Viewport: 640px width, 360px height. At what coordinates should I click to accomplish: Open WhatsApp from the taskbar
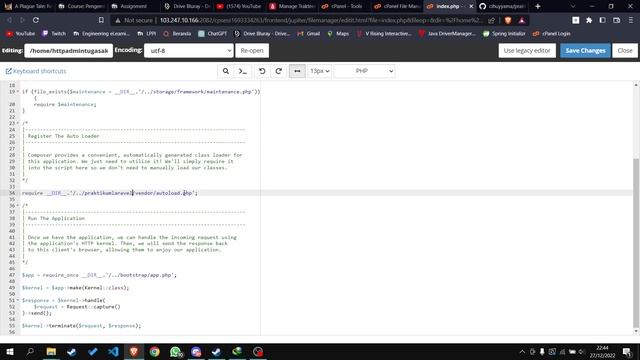point(176,352)
